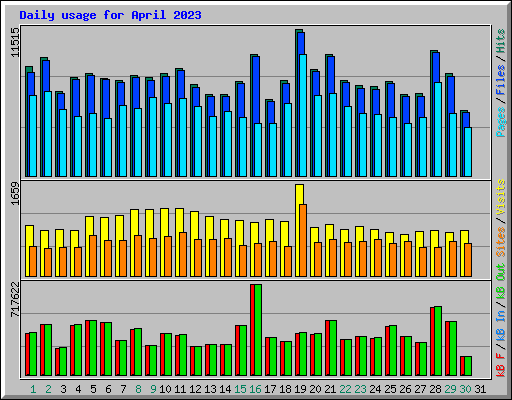
Task: Click day 27 on the x-axis
Action: point(420,389)
